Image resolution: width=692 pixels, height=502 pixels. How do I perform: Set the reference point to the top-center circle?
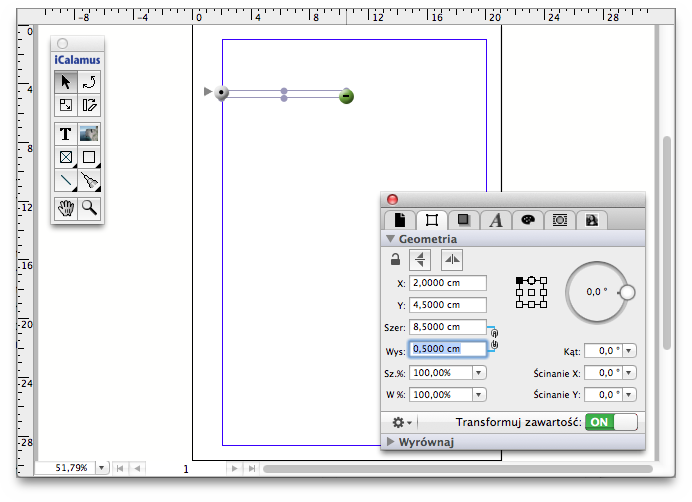coord(531,280)
